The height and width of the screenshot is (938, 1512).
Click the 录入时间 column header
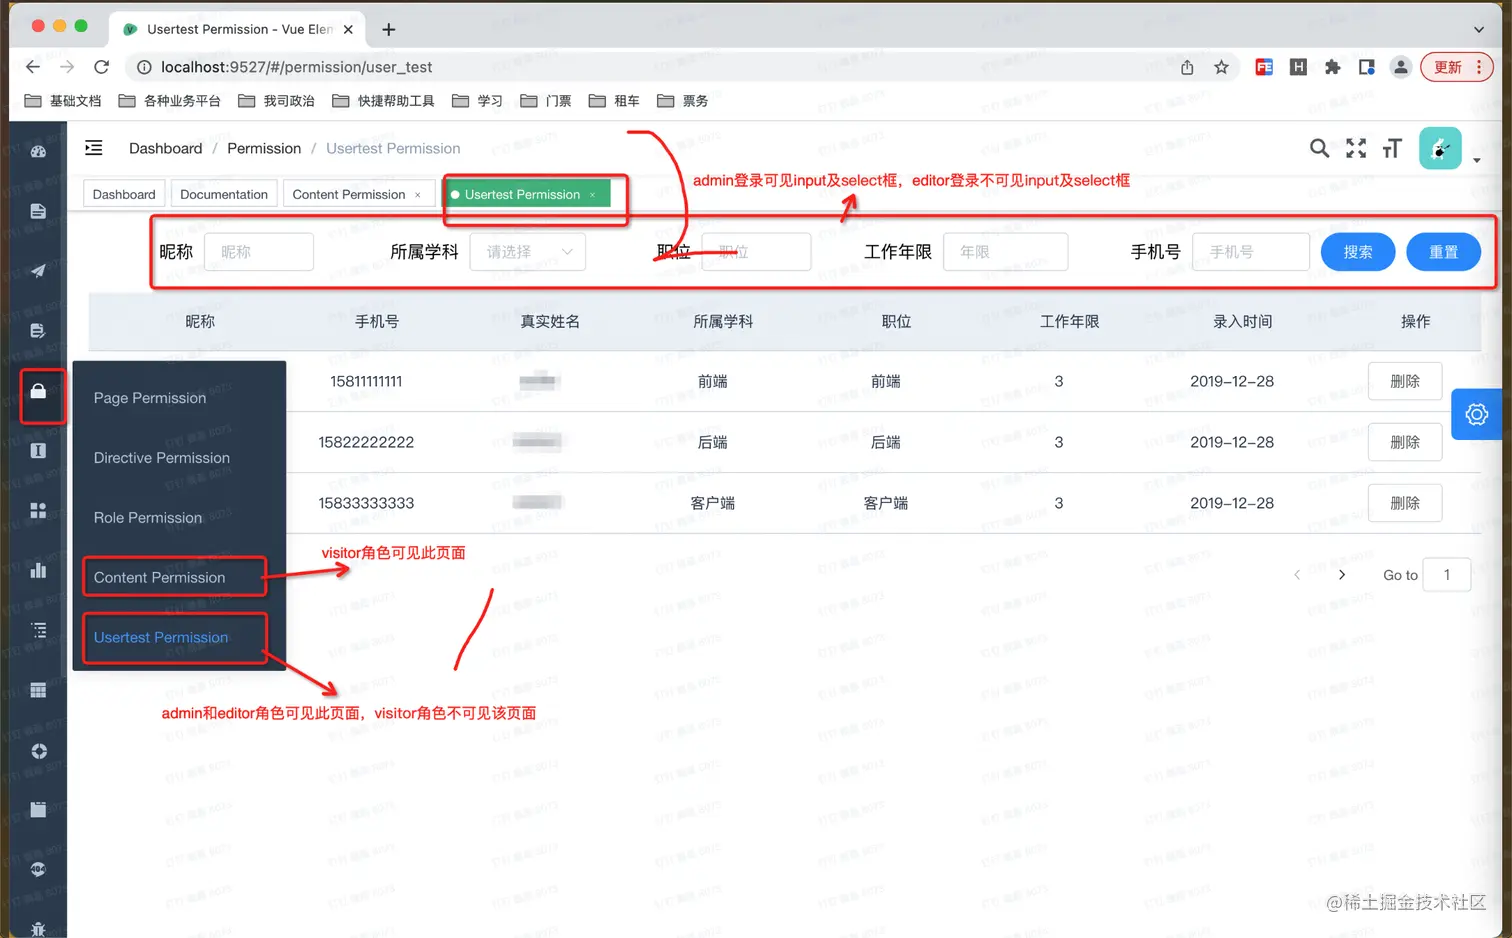(x=1243, y=321)
